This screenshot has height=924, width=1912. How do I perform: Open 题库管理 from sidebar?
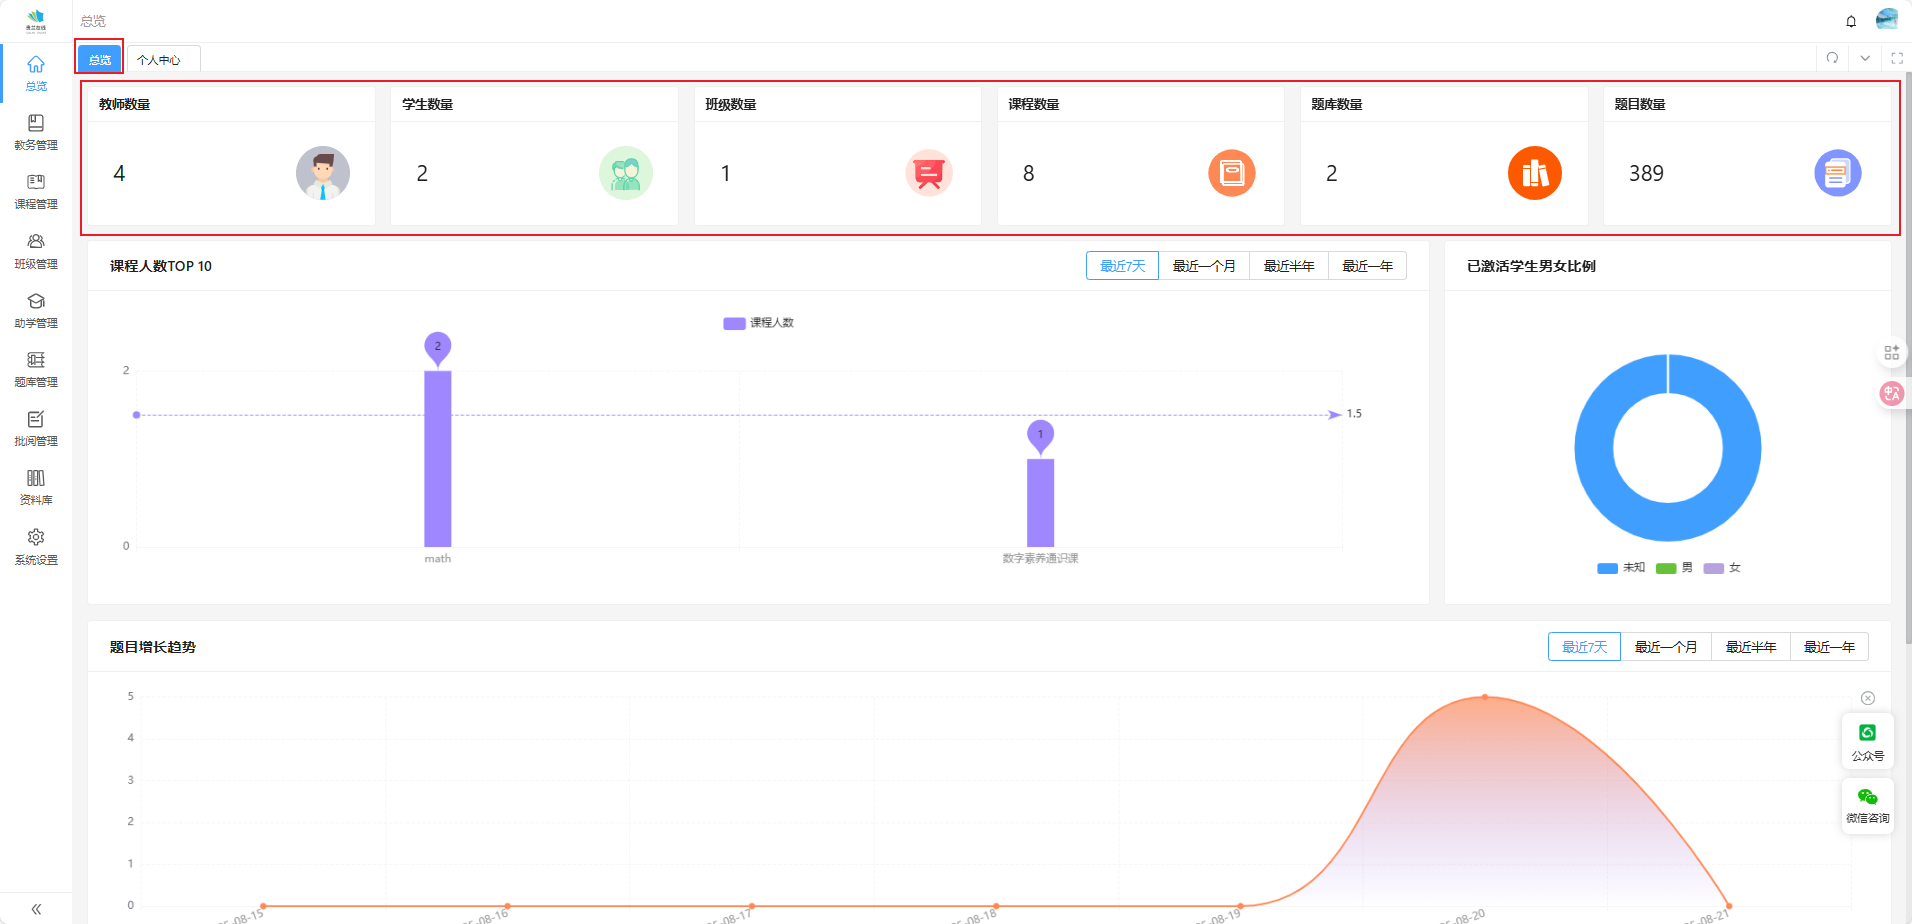click(36, 369)
